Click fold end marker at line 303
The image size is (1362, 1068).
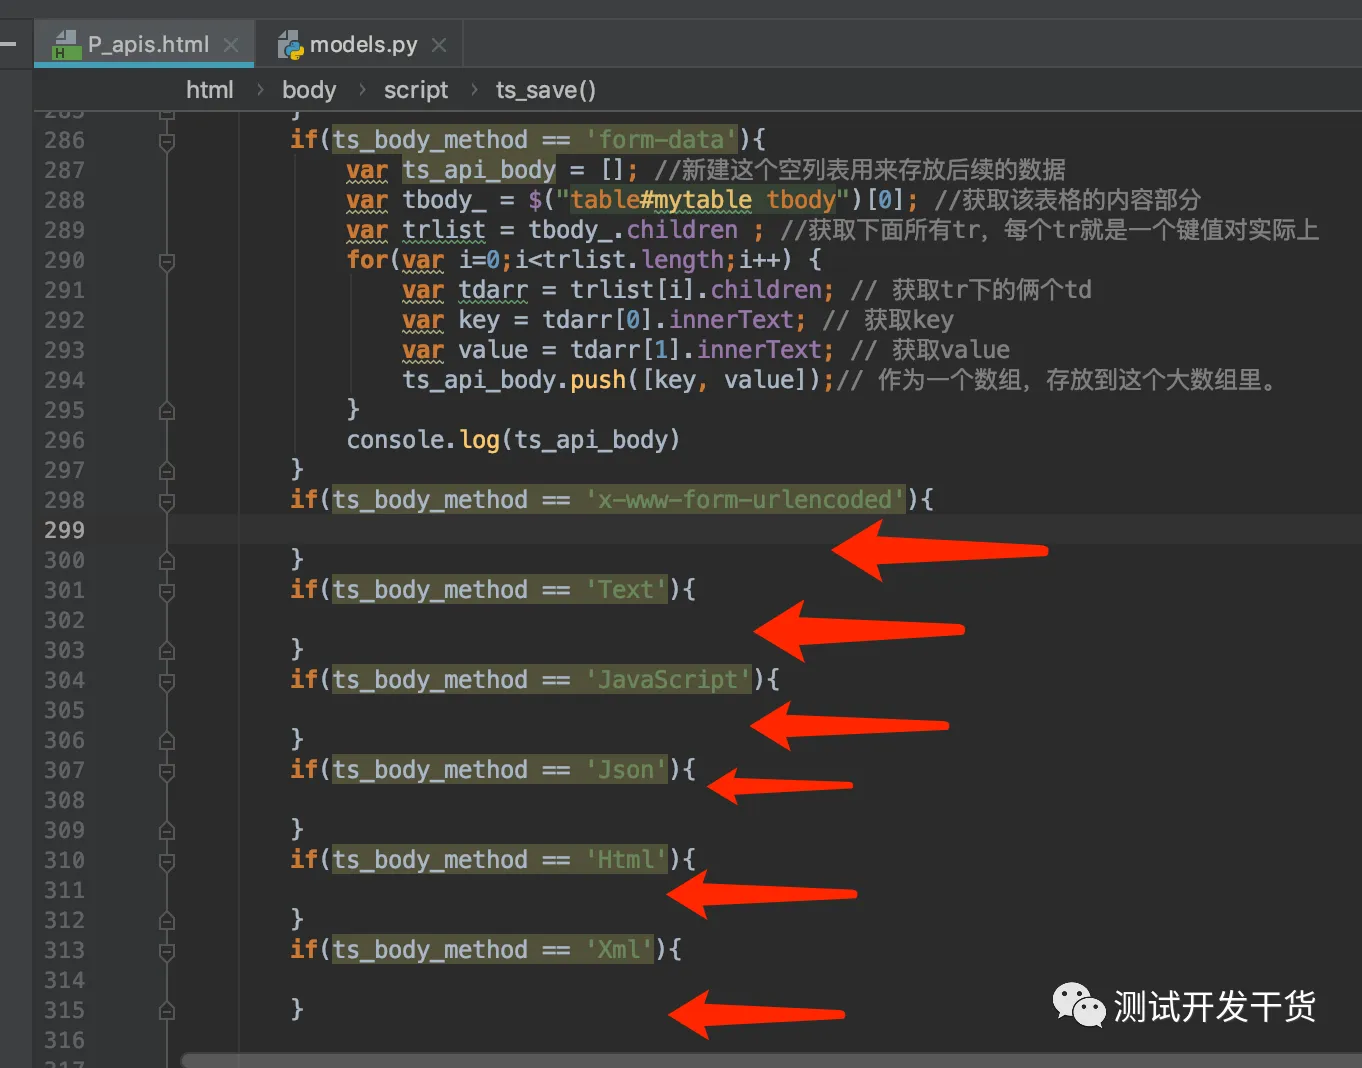click(x=167, y=651)
